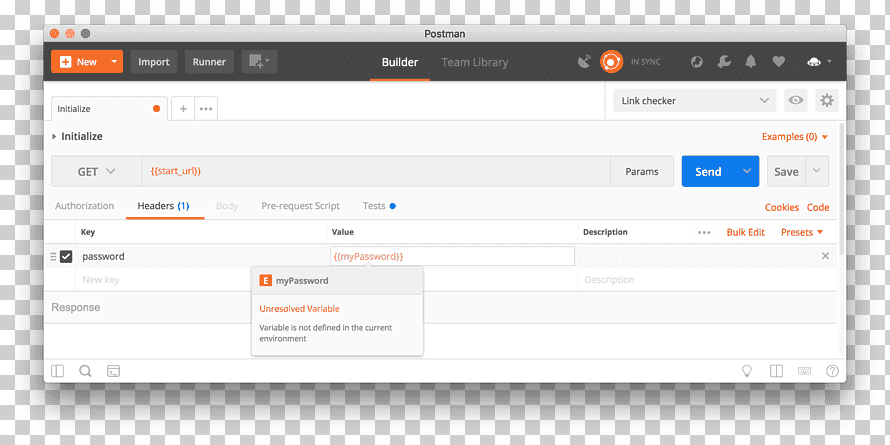
Task: Click the {{myPassword}} value field
Action: pos(452,257)
